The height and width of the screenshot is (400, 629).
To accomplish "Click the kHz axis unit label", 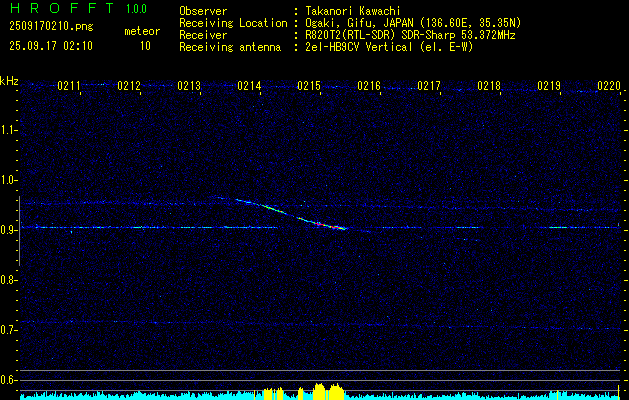I will pyautogui.click(x=9, y=81).
